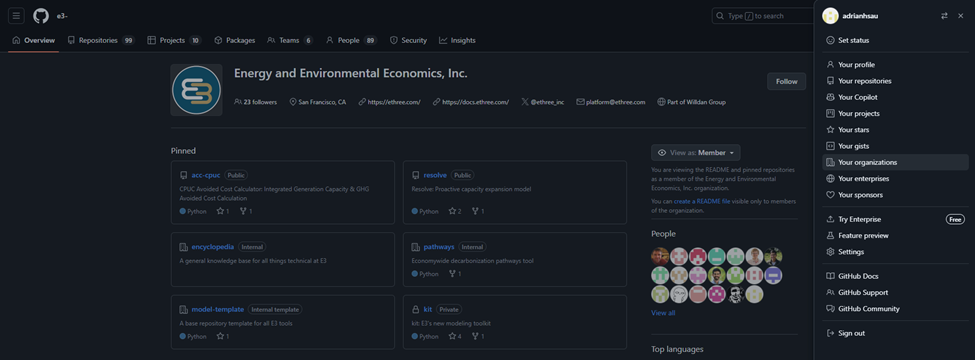Open the kit private repository
The width and height of the screenshot is (975, 360).
pos(428,309)
